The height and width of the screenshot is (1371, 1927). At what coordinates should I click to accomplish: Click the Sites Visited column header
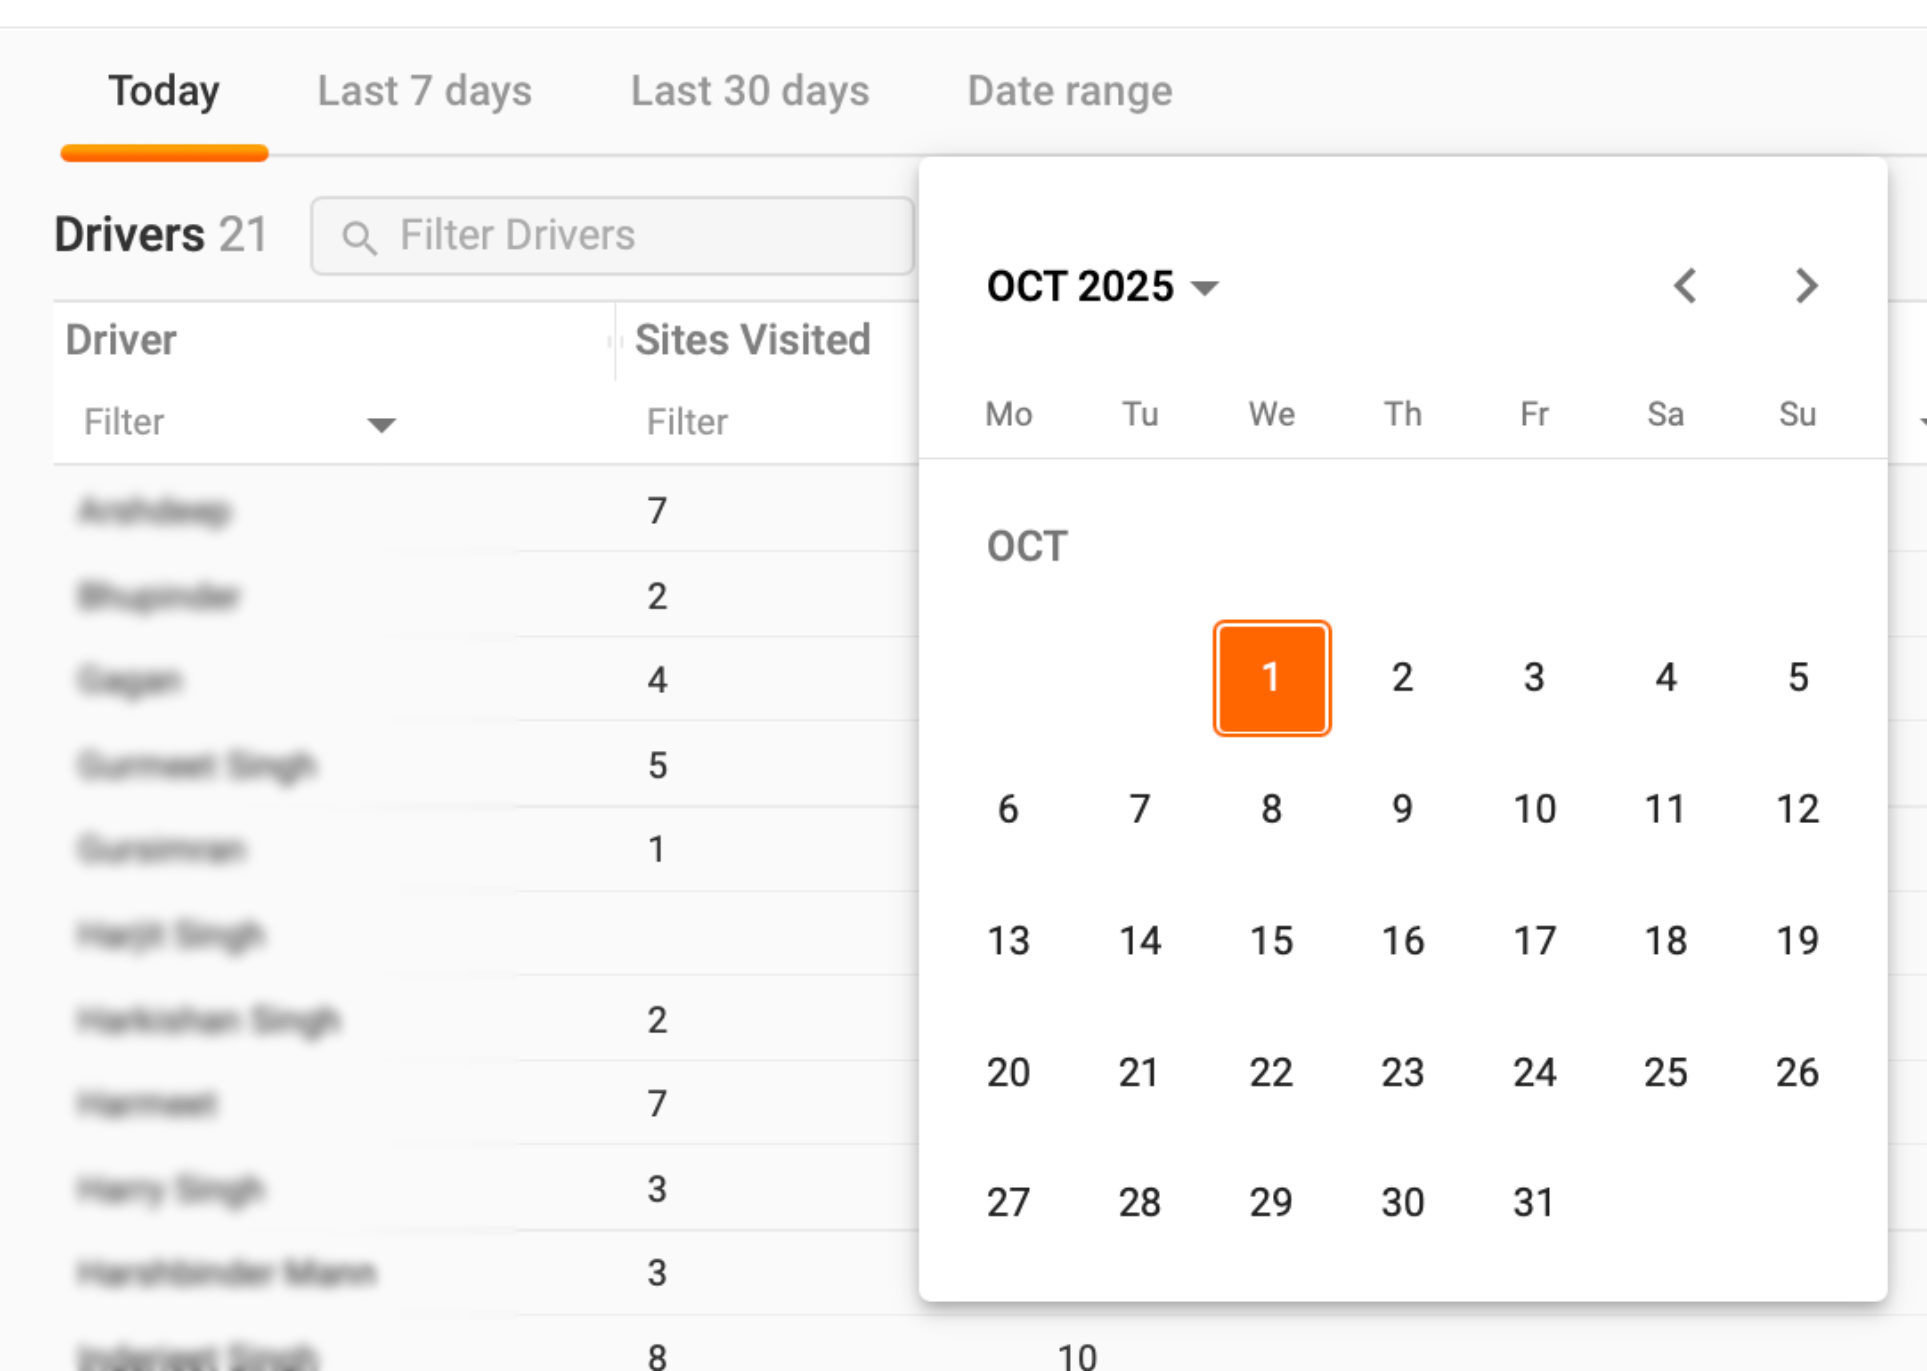[x=752, y=340]
